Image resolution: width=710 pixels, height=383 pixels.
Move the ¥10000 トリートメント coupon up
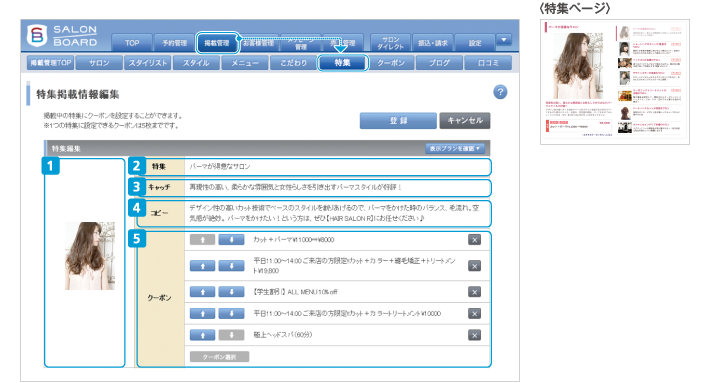202,313
